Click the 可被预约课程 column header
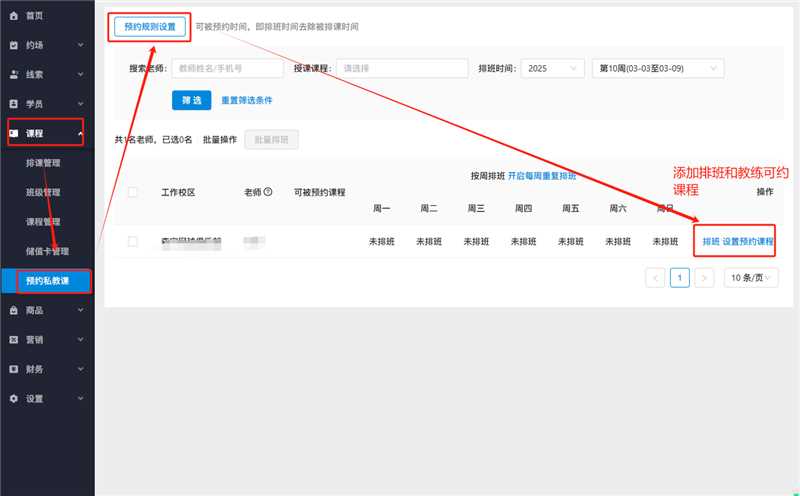 pyautogui.click(x=319, y=192)
